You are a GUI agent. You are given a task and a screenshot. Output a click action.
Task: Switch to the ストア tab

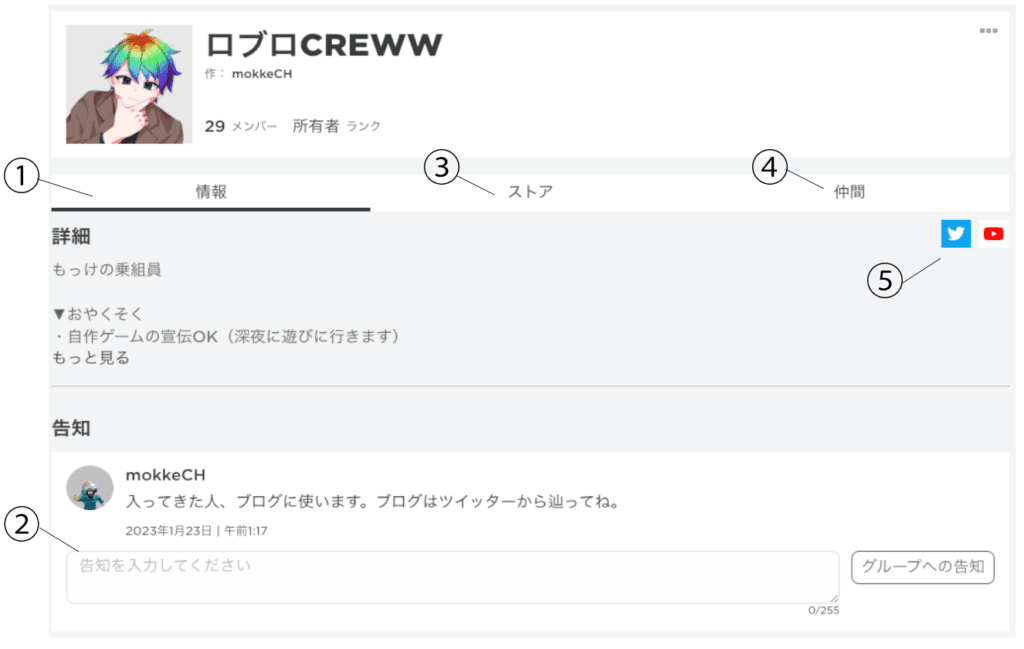point(530,192)
